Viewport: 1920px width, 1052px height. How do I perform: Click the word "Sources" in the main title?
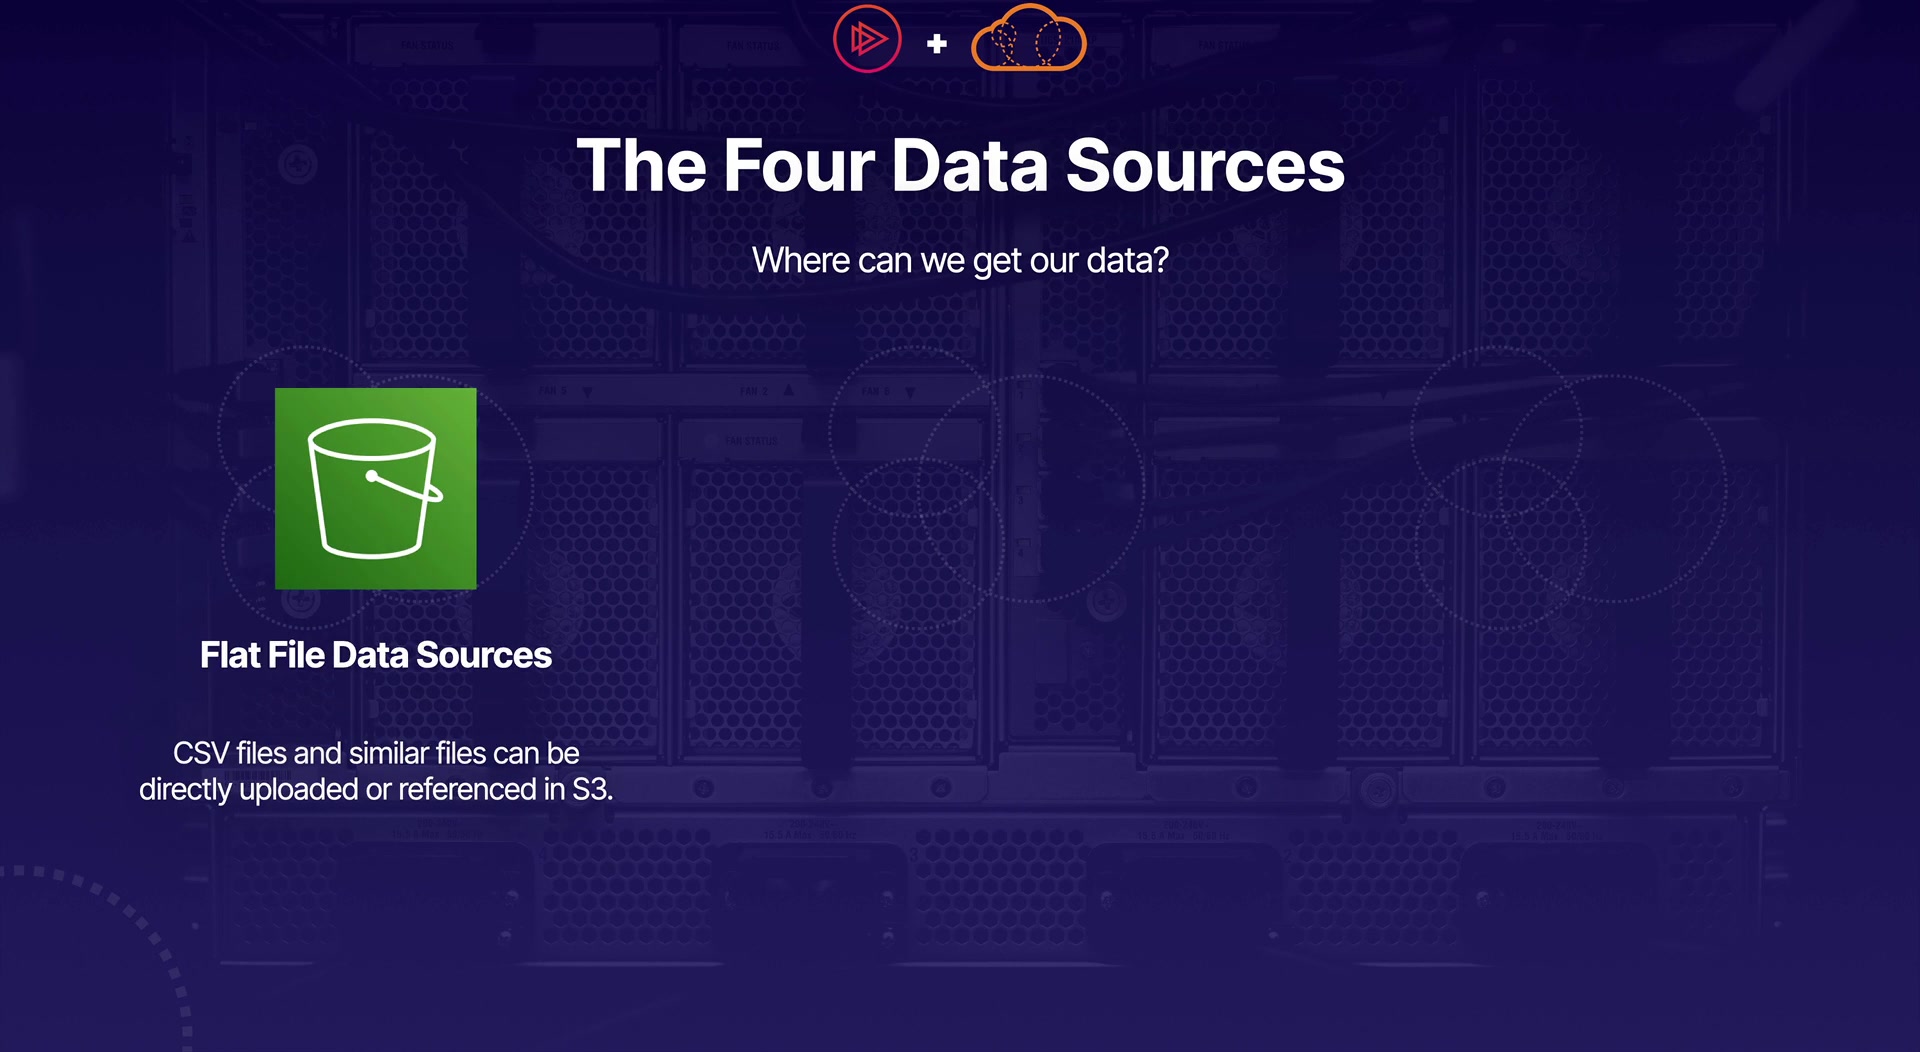click(1205, 165)
